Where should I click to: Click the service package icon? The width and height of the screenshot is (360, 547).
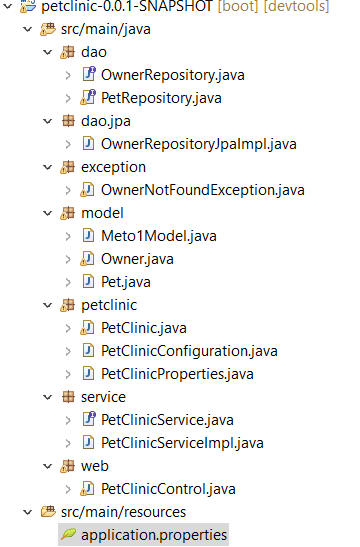68,397
